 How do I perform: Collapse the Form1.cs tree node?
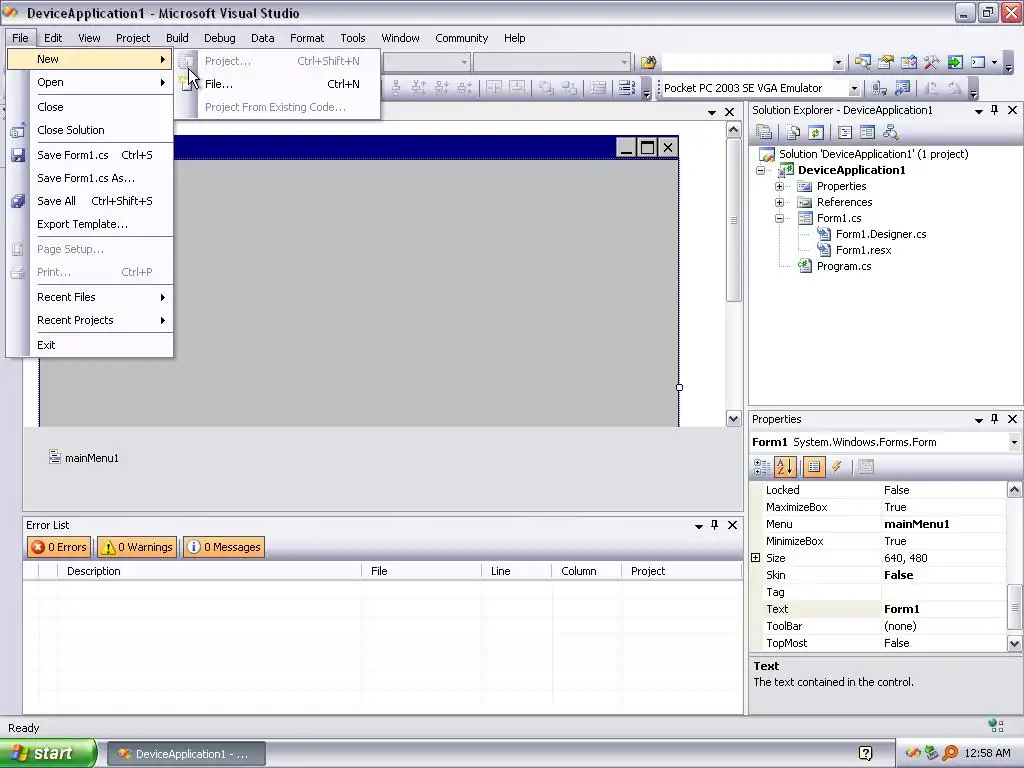(779, 218)
